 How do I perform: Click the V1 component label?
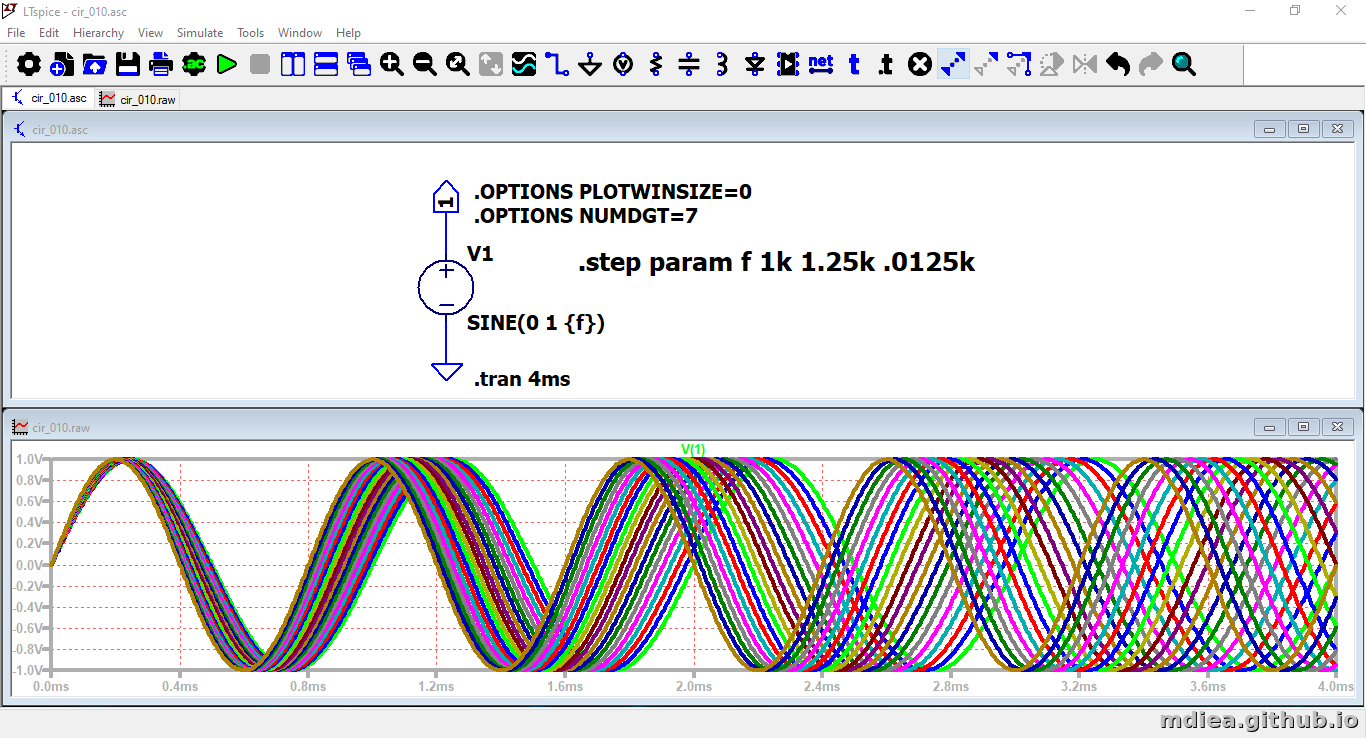pos(480,254)
